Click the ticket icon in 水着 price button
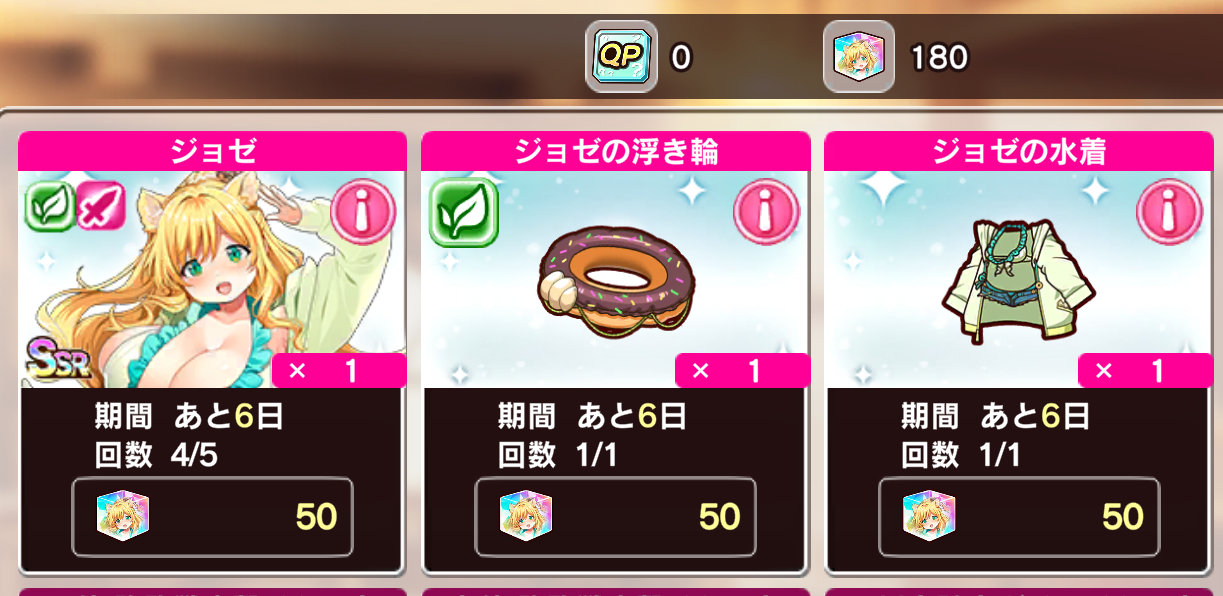 [930, 516]
